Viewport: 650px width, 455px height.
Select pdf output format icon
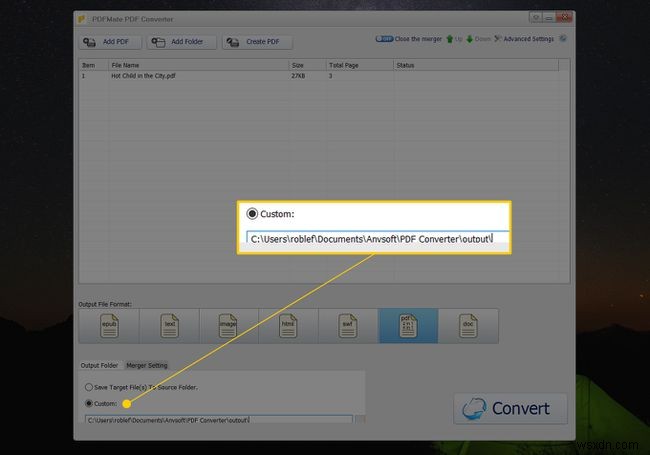point(408,326)
